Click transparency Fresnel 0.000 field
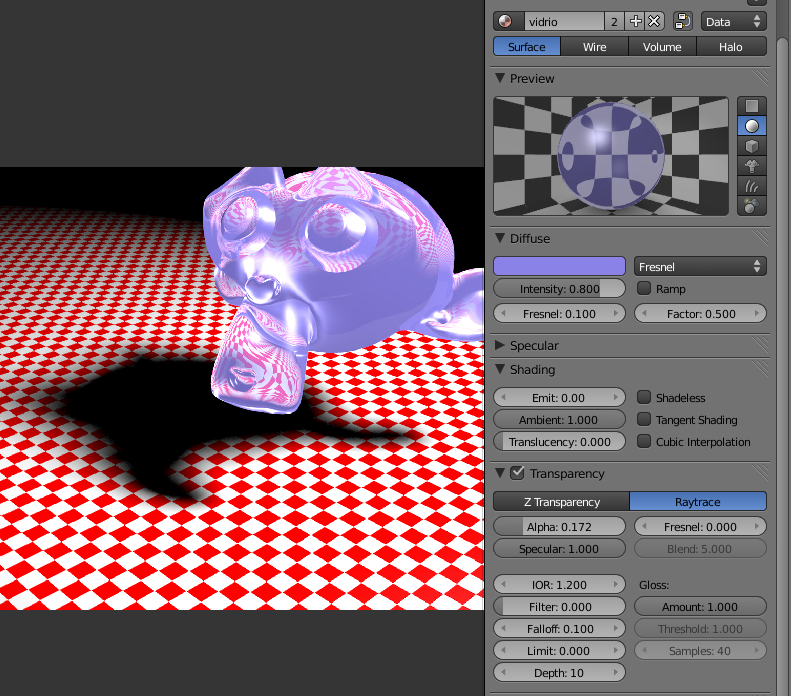Screen dimensions: 791x696 [700, 527]
